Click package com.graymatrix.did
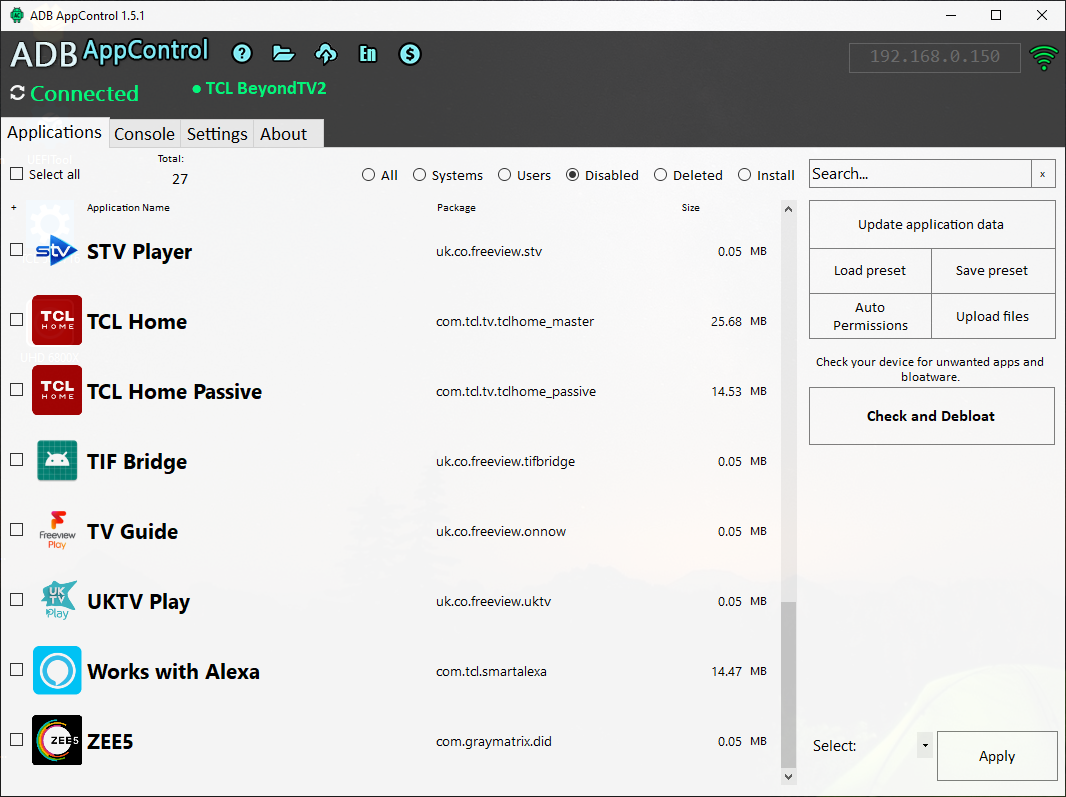 (494, 741)
